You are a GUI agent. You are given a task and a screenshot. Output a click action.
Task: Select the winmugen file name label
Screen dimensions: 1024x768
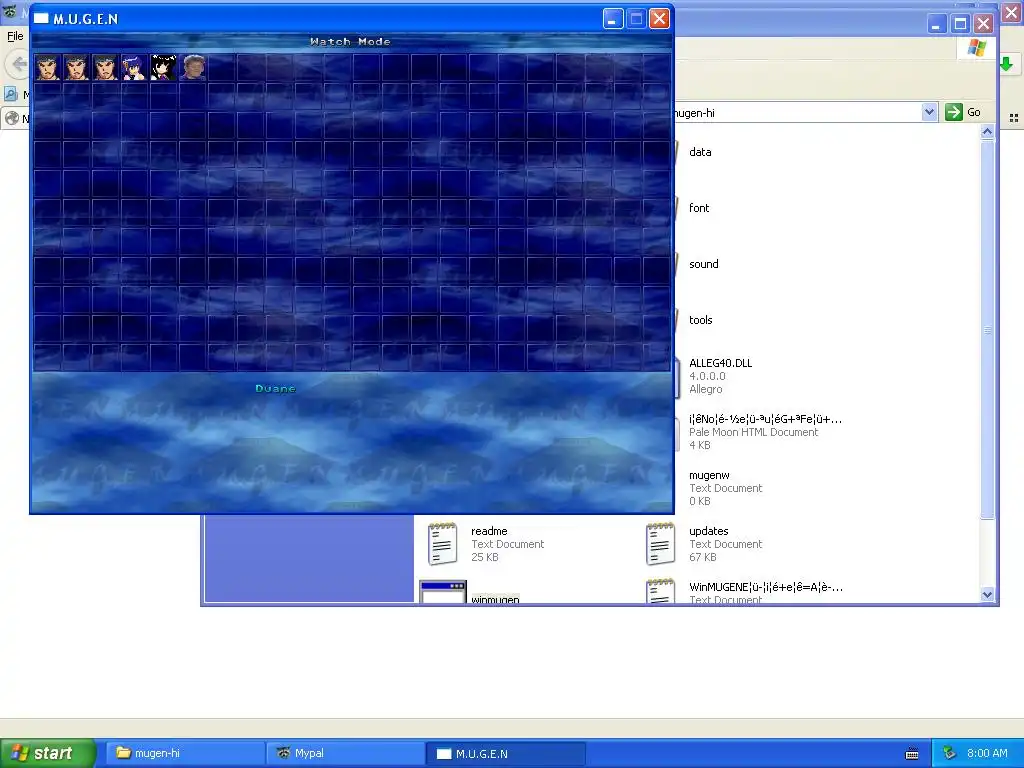coord(495,599)
